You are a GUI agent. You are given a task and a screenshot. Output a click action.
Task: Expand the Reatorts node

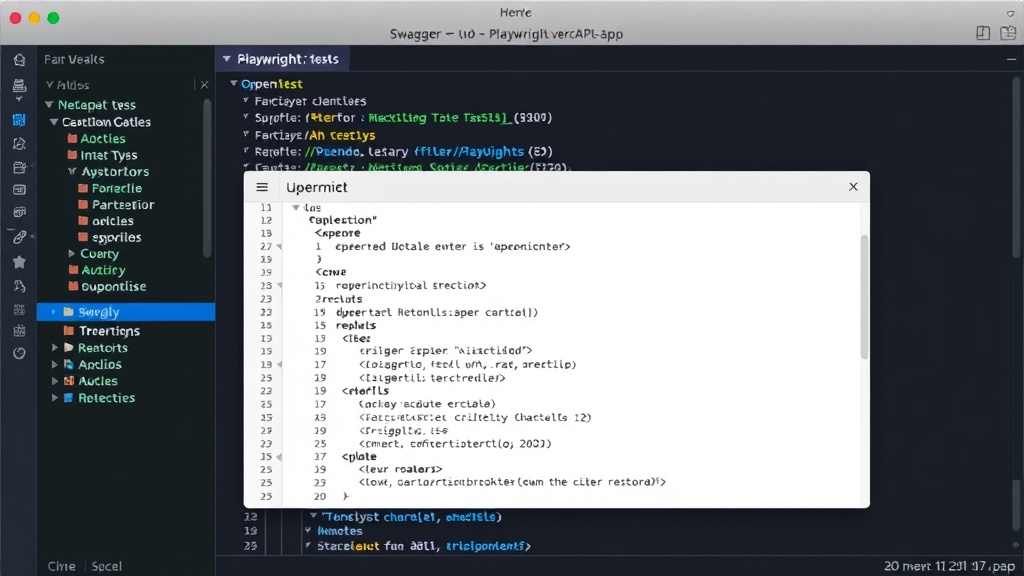click(55, 348)
